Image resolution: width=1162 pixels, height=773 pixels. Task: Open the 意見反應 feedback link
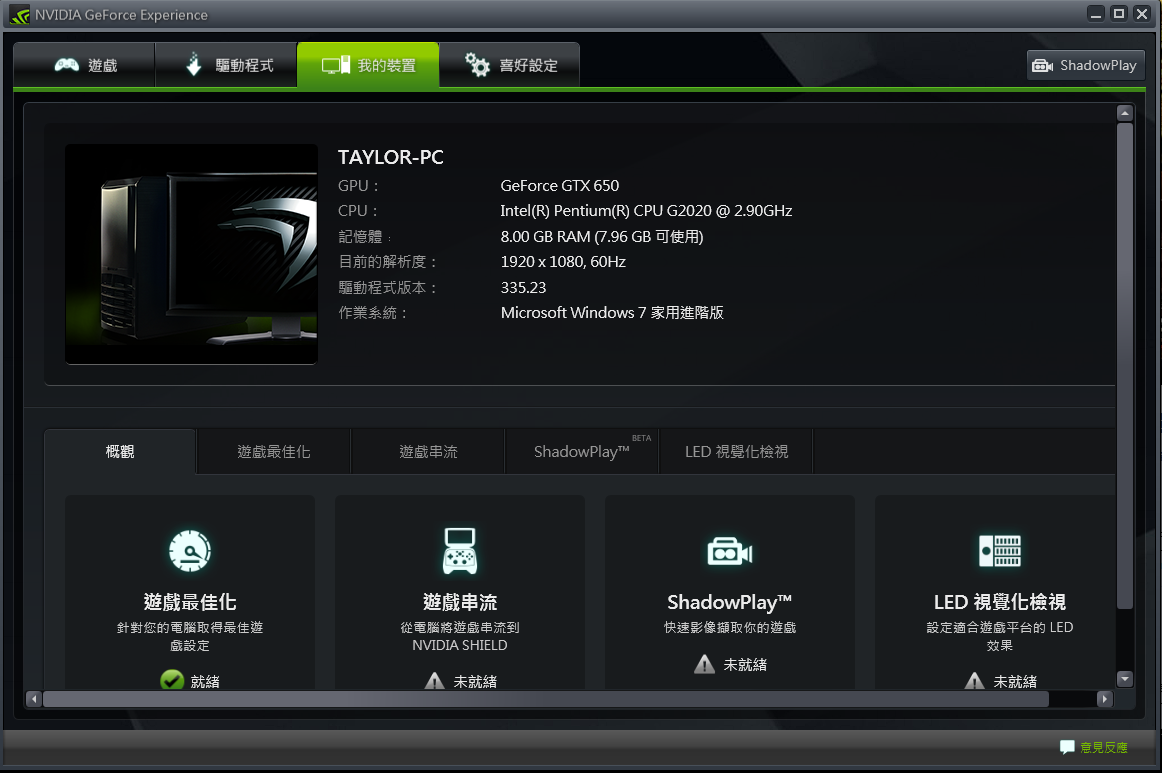click(x=1103, y=747)
